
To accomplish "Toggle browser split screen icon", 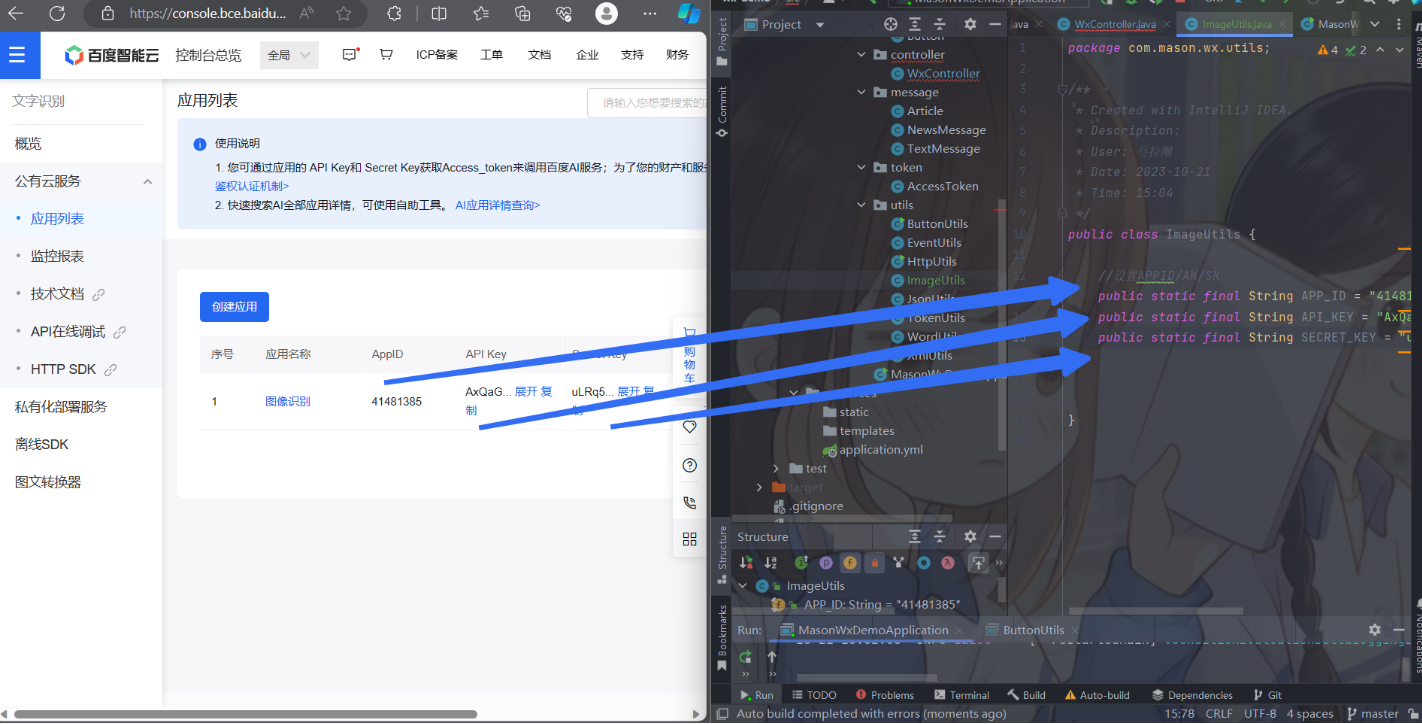I will [439, 14].
